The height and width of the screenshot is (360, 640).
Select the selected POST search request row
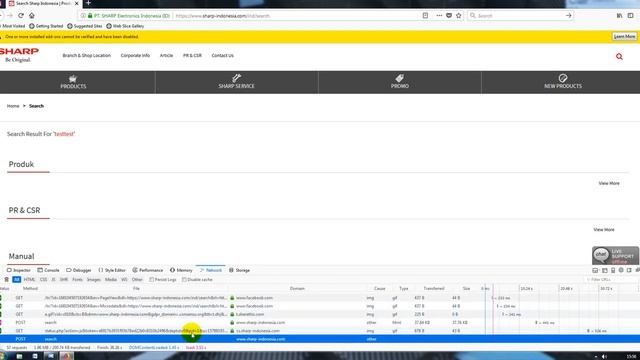coord(320,339)
